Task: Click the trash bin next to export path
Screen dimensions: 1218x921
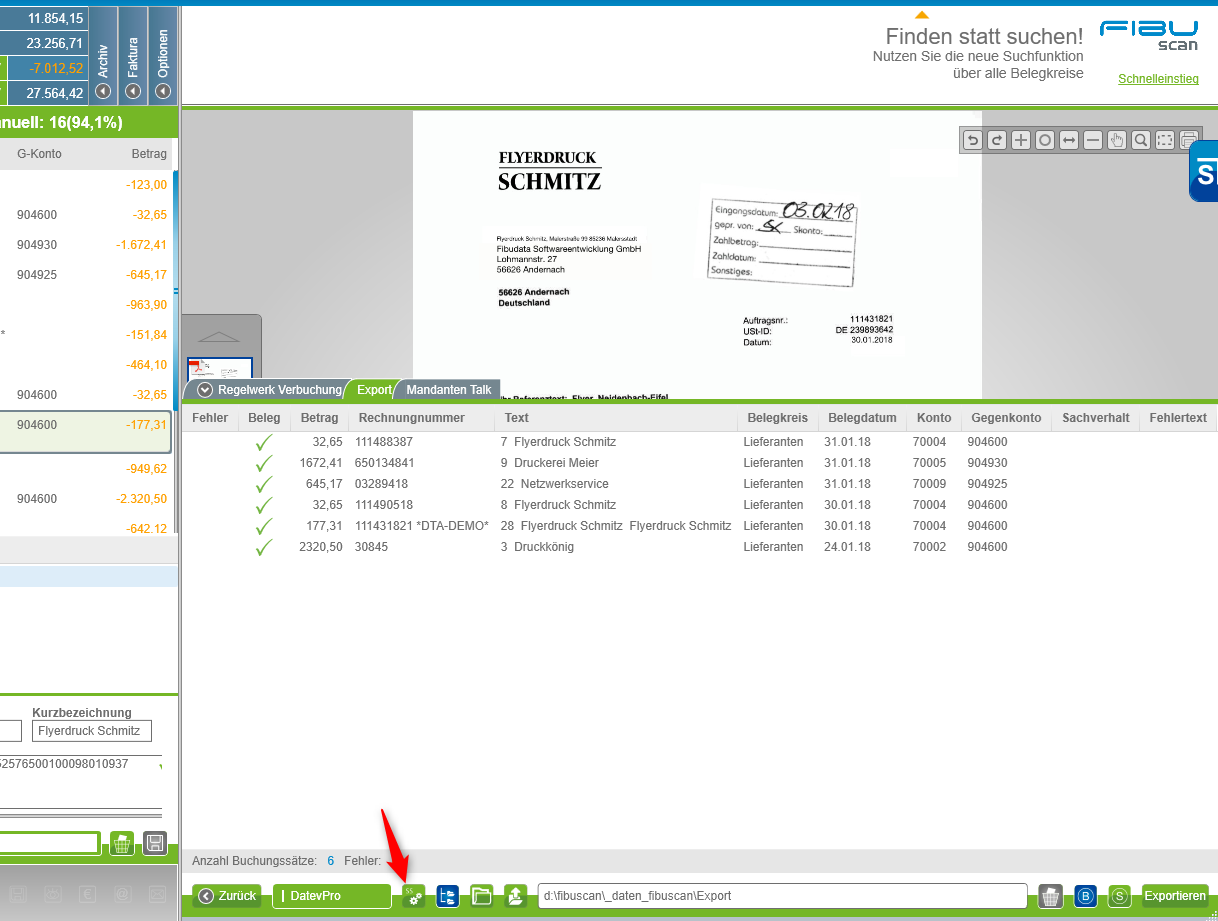Action: coord(1050,896)
